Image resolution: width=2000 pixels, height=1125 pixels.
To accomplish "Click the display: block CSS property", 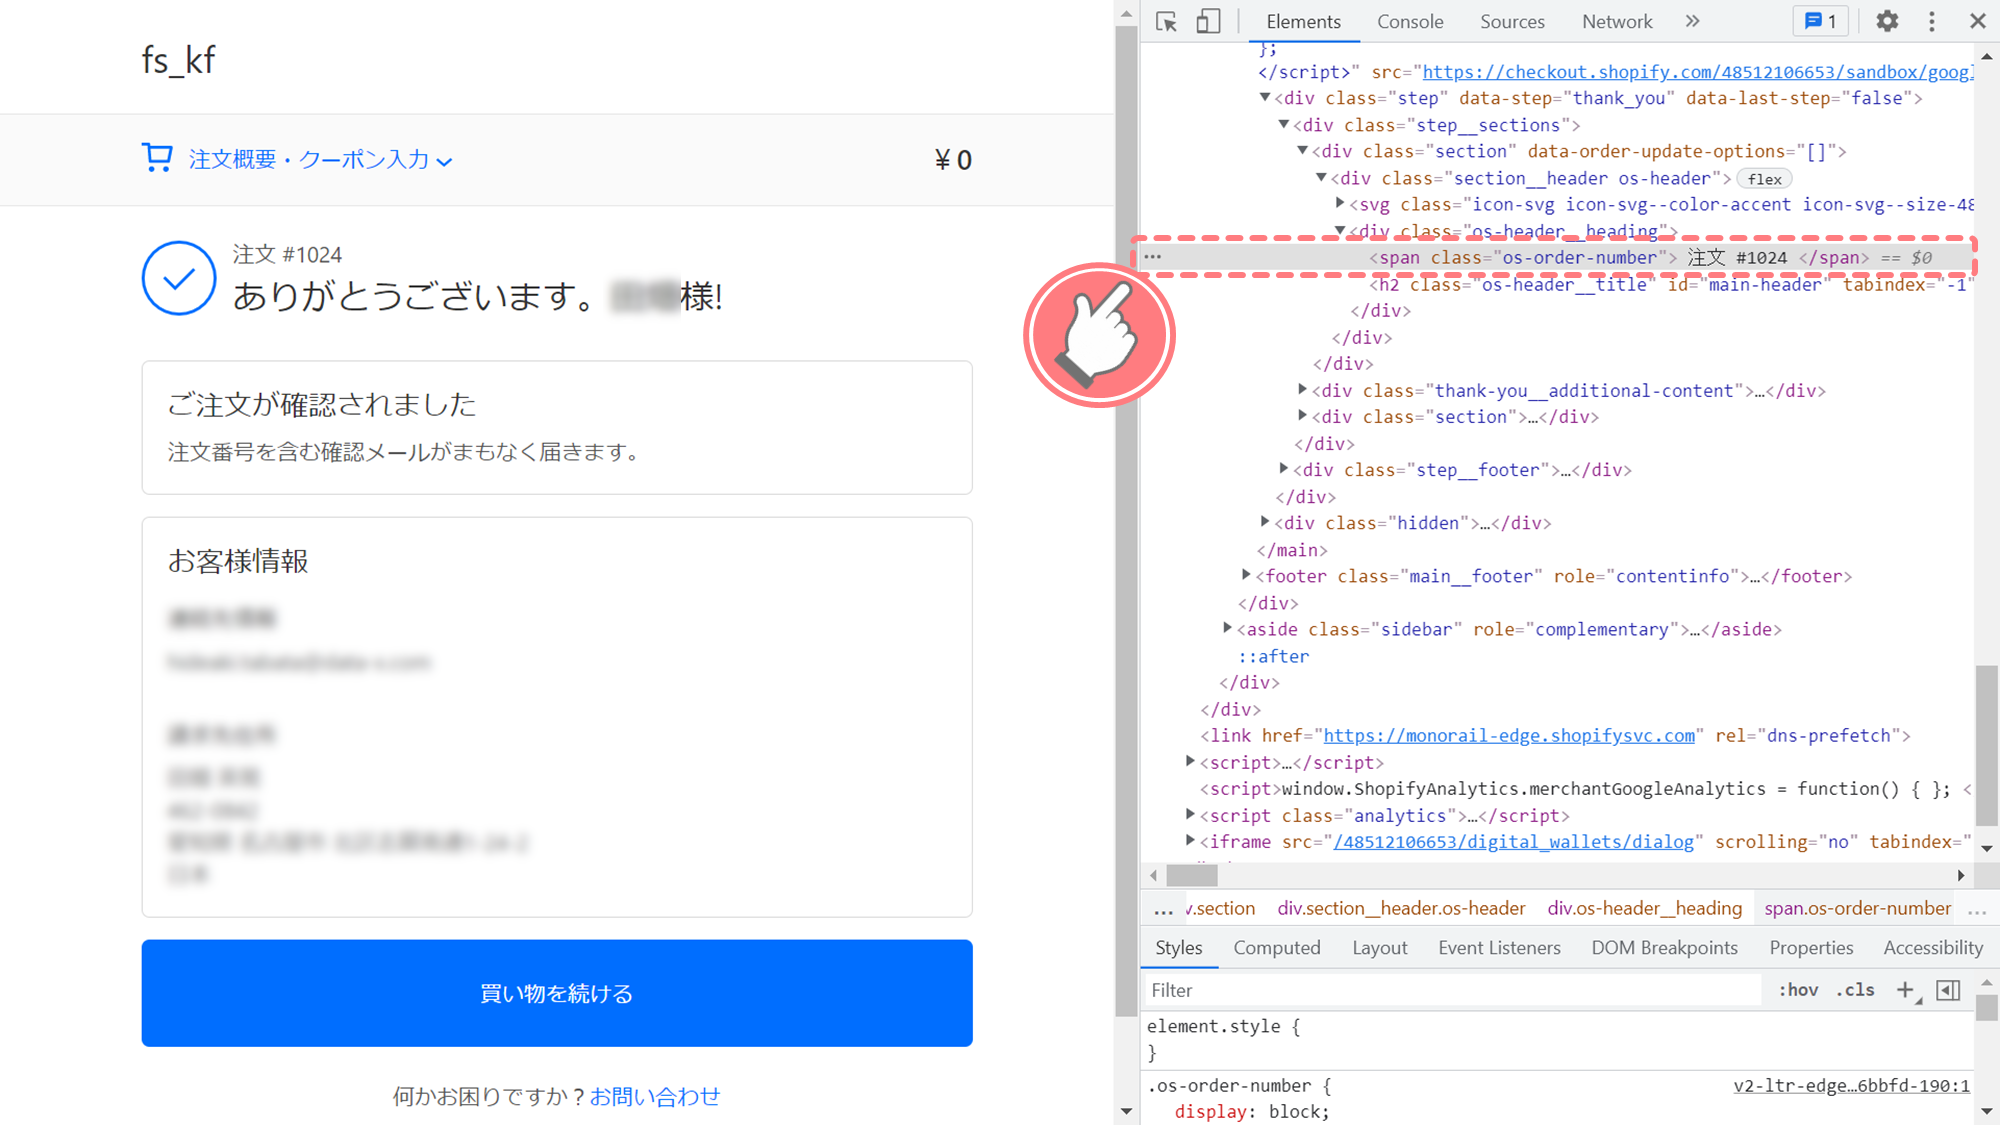I will pos(1252,1112).
